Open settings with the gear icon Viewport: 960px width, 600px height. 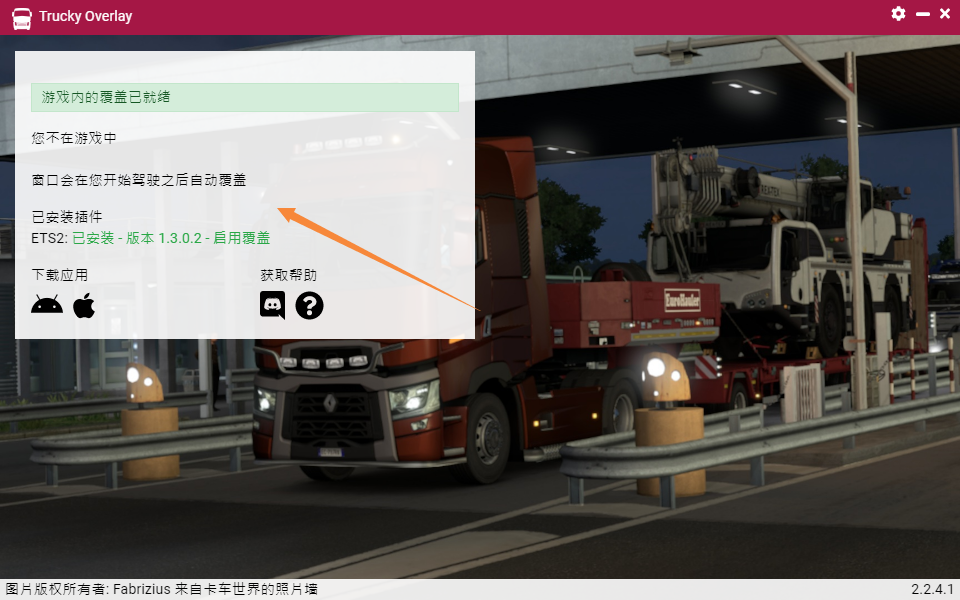[x=898, y=14]
